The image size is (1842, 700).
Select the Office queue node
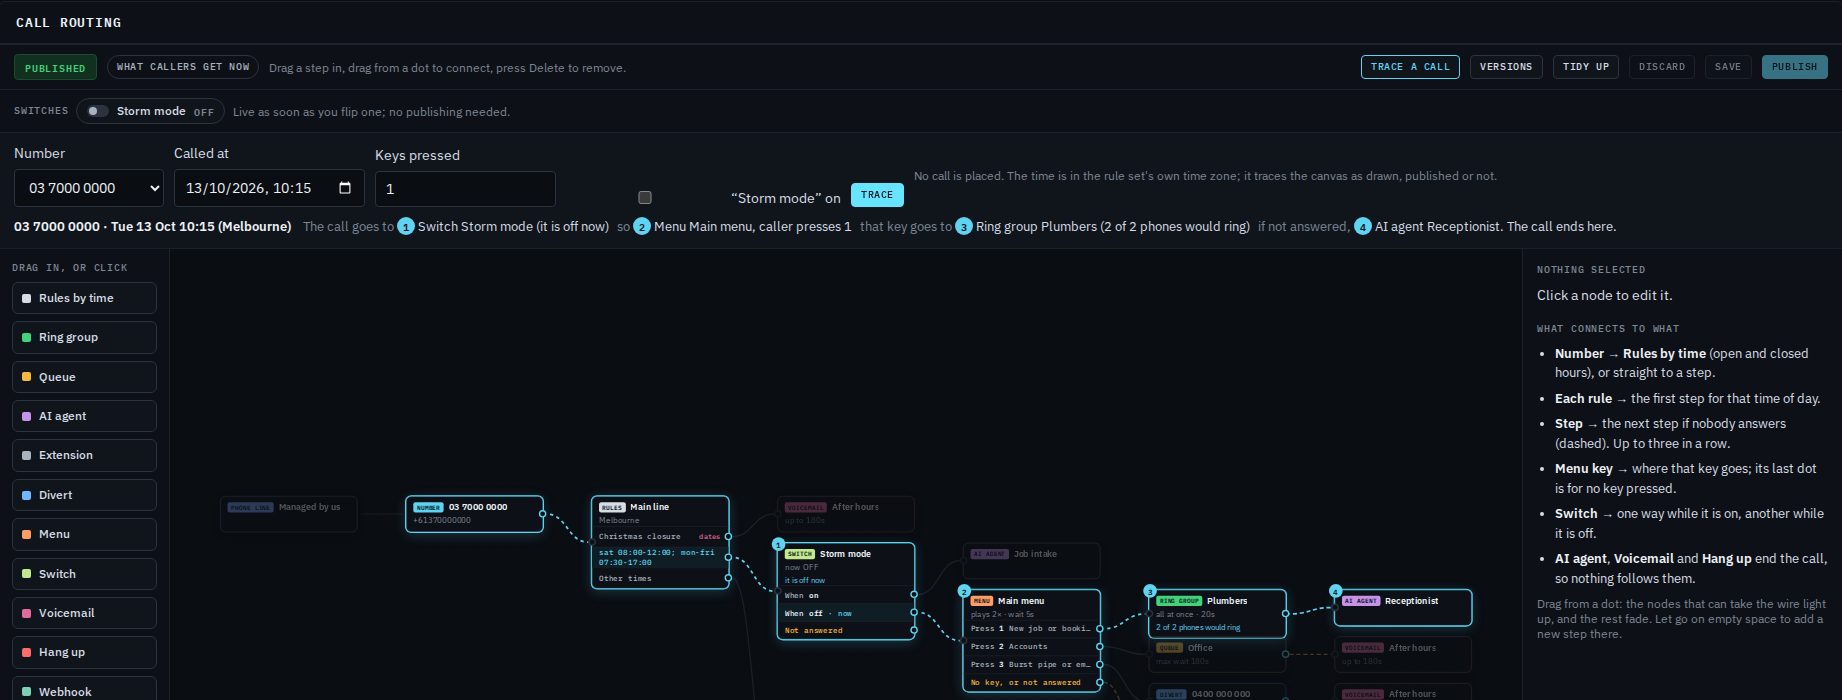pos(1217,654)
